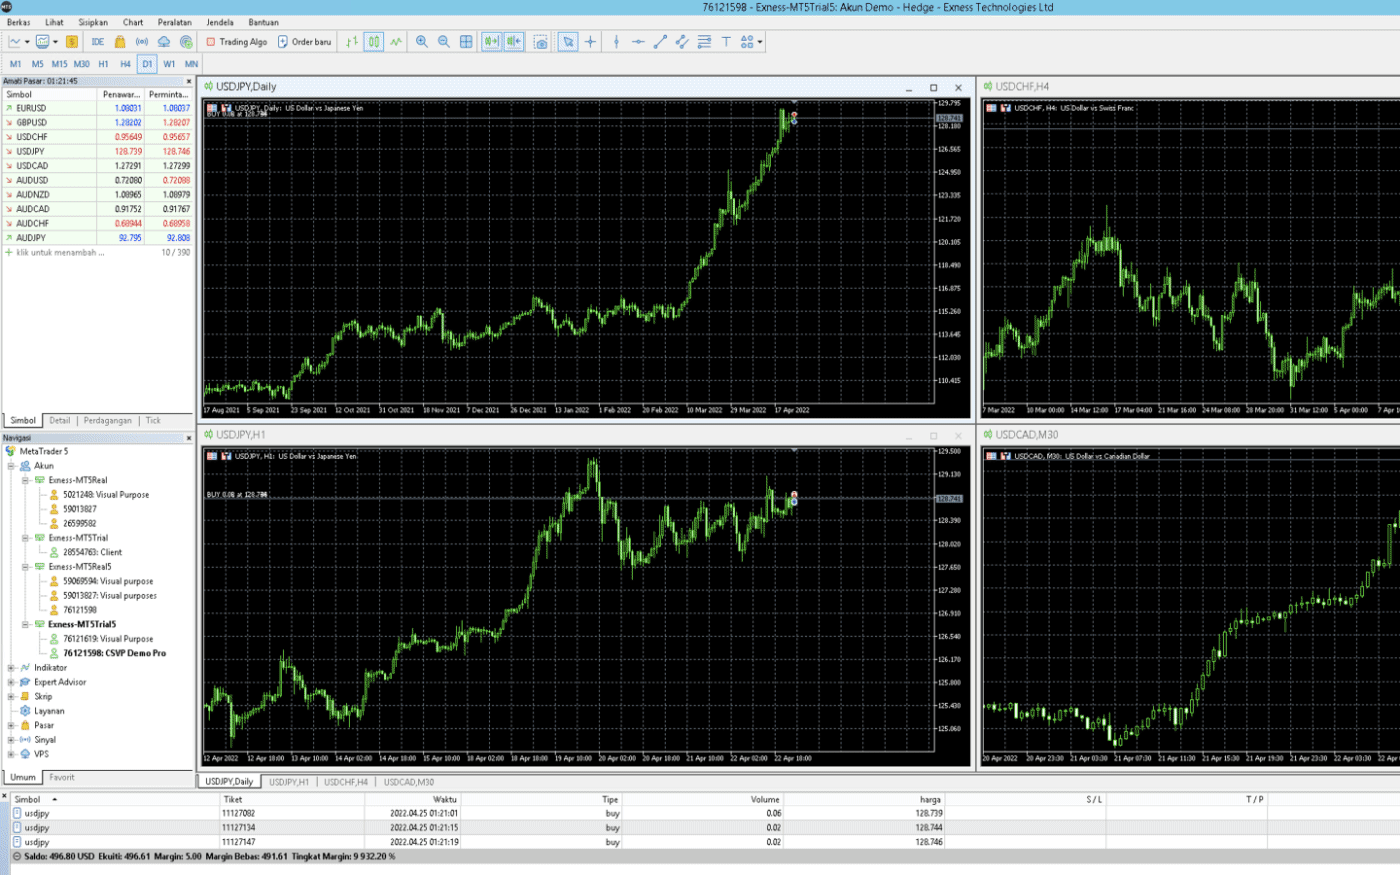Toggle the Trading Algo button
The height and width of the screenshot is (875, 1400).
coord(237,42)
